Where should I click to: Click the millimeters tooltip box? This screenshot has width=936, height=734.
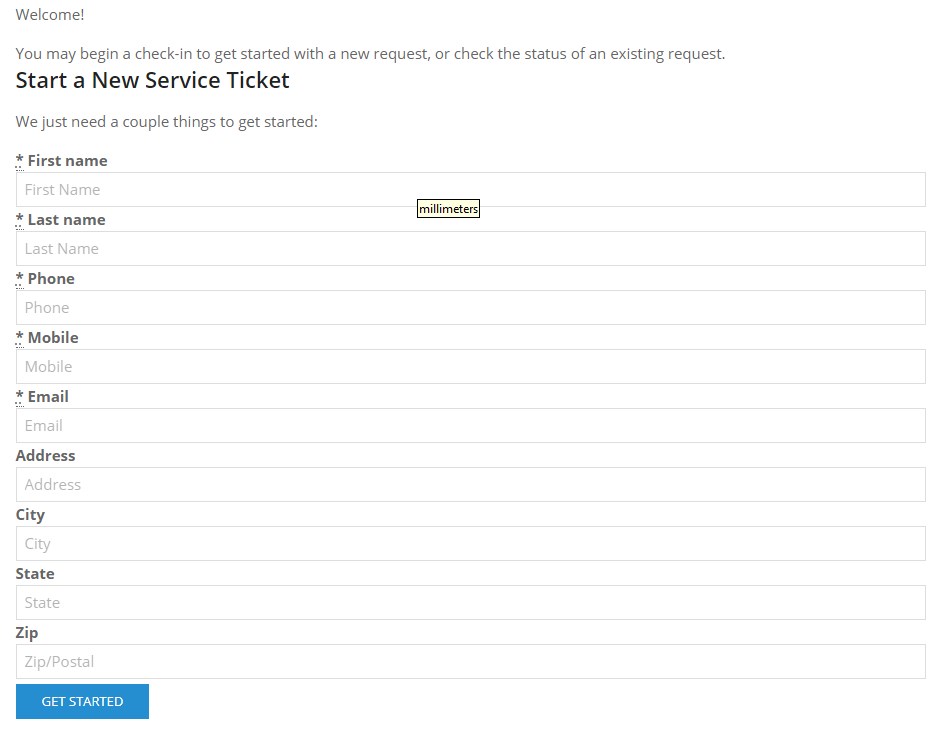(448, 209)
